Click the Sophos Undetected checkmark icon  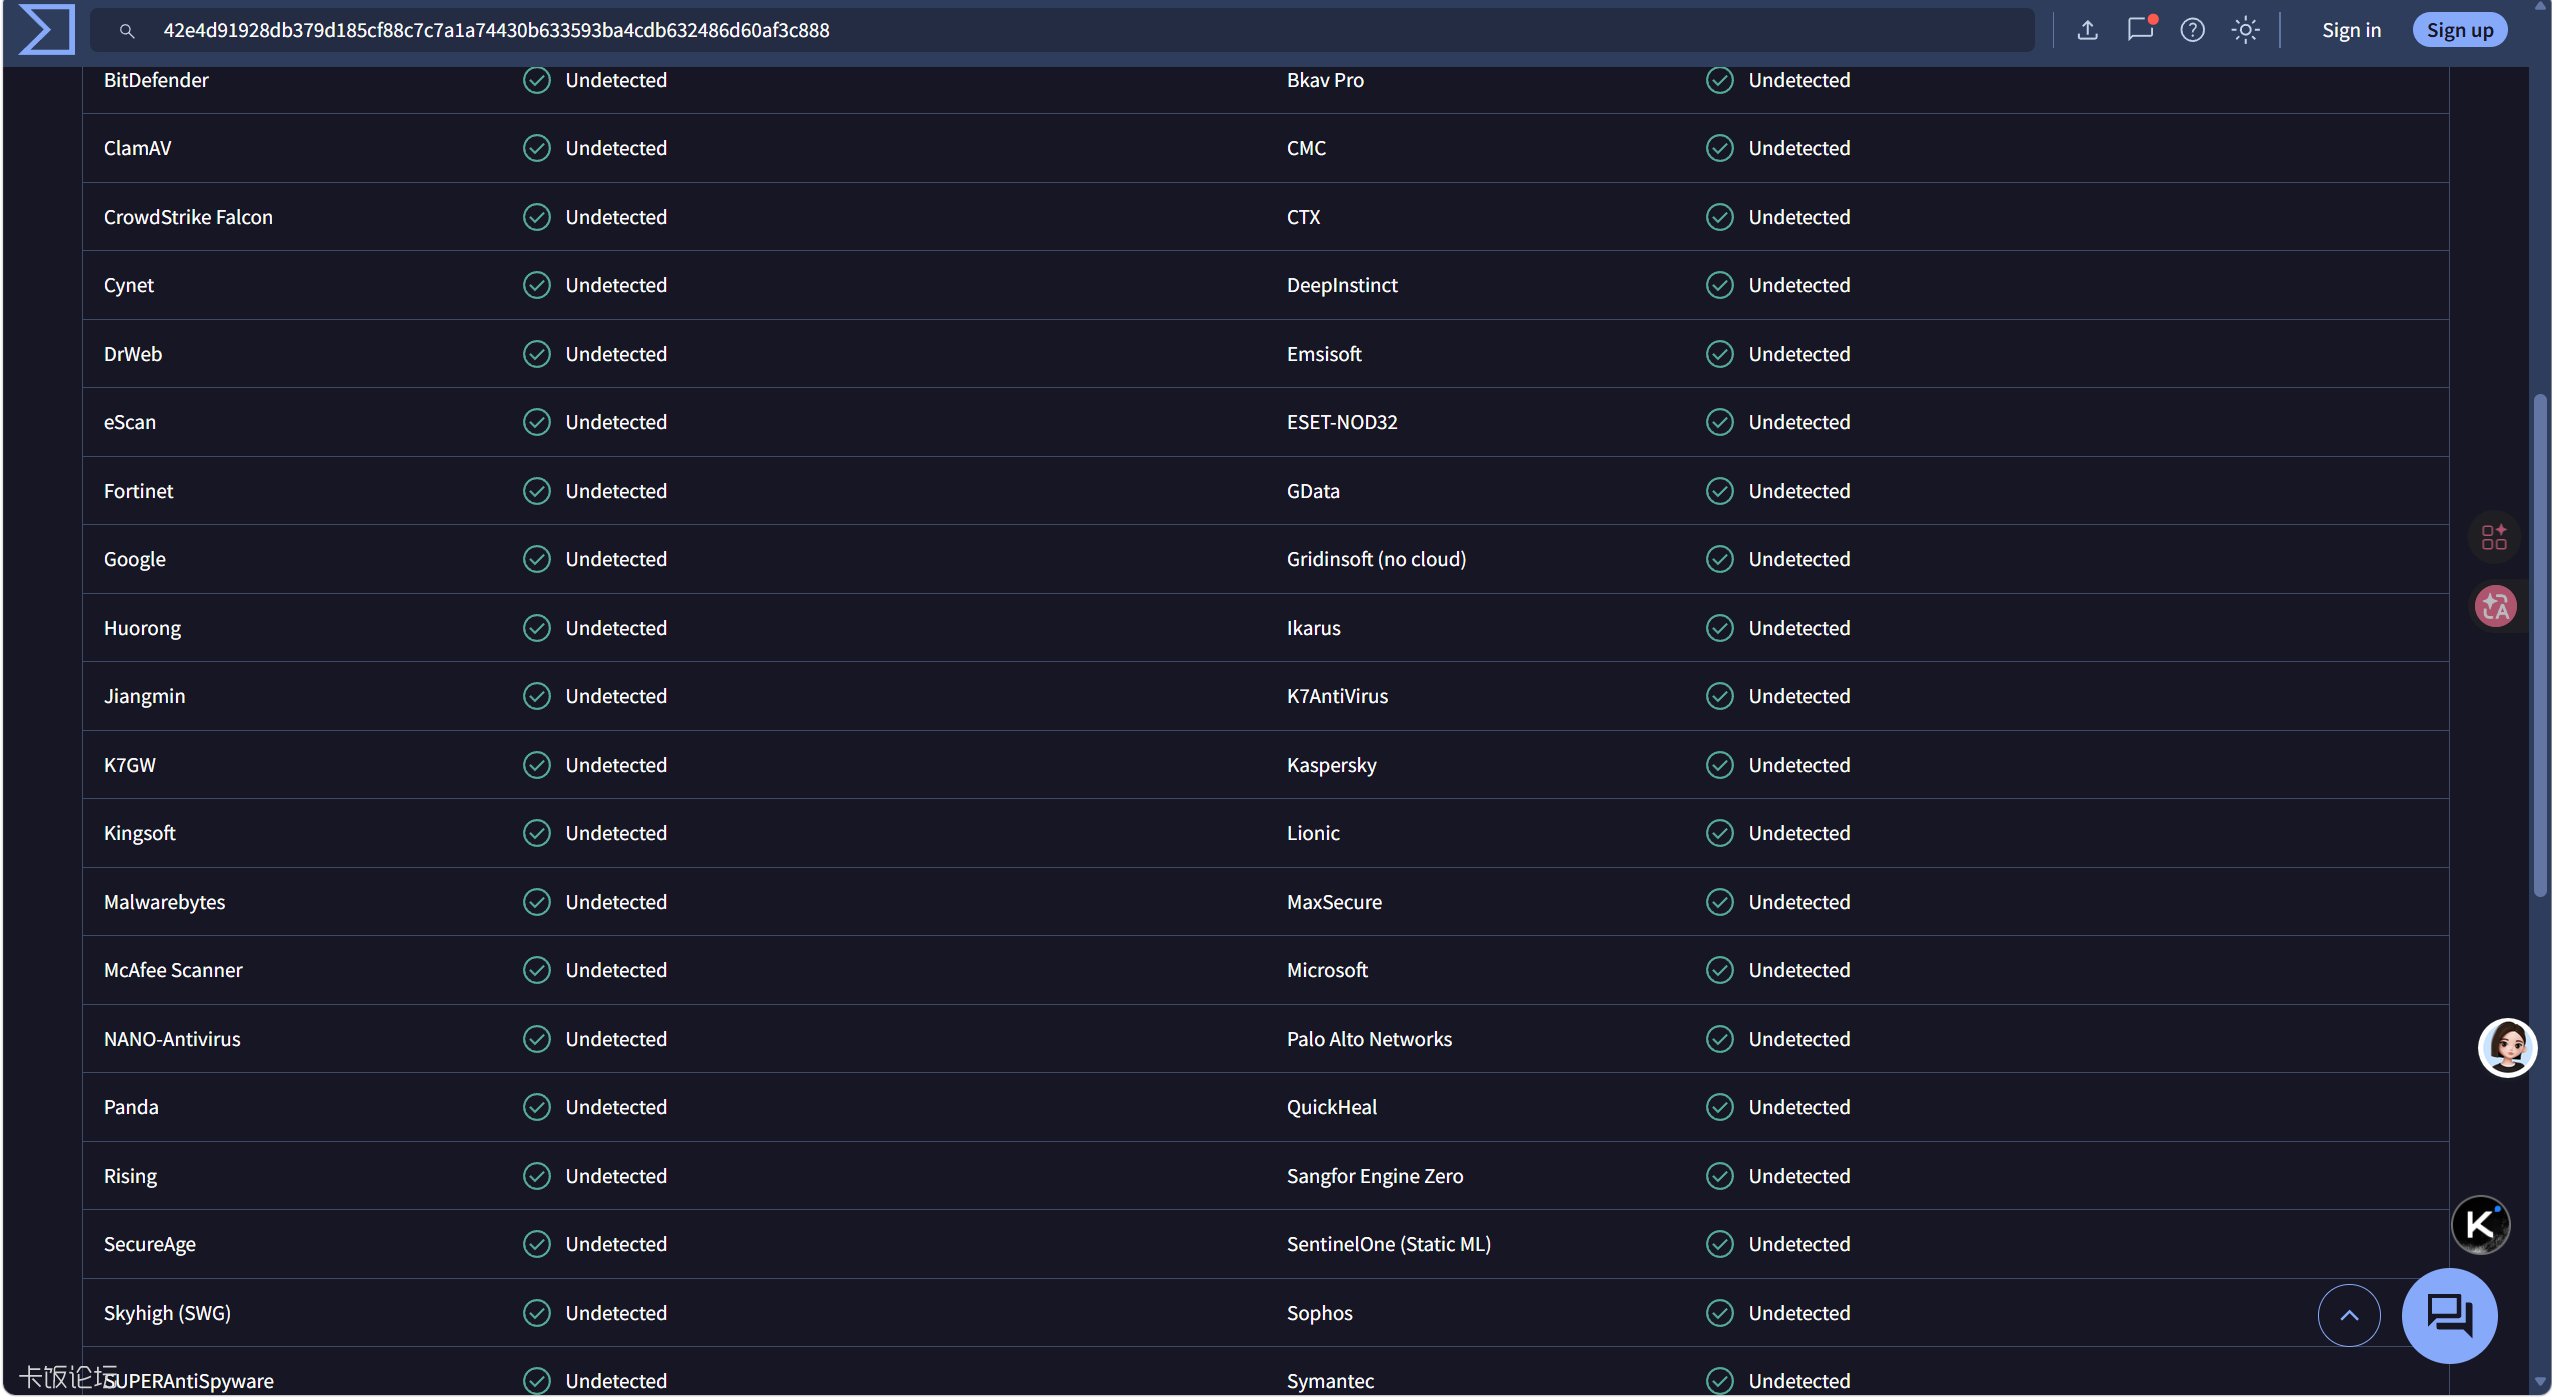tap(1719, 1313)
